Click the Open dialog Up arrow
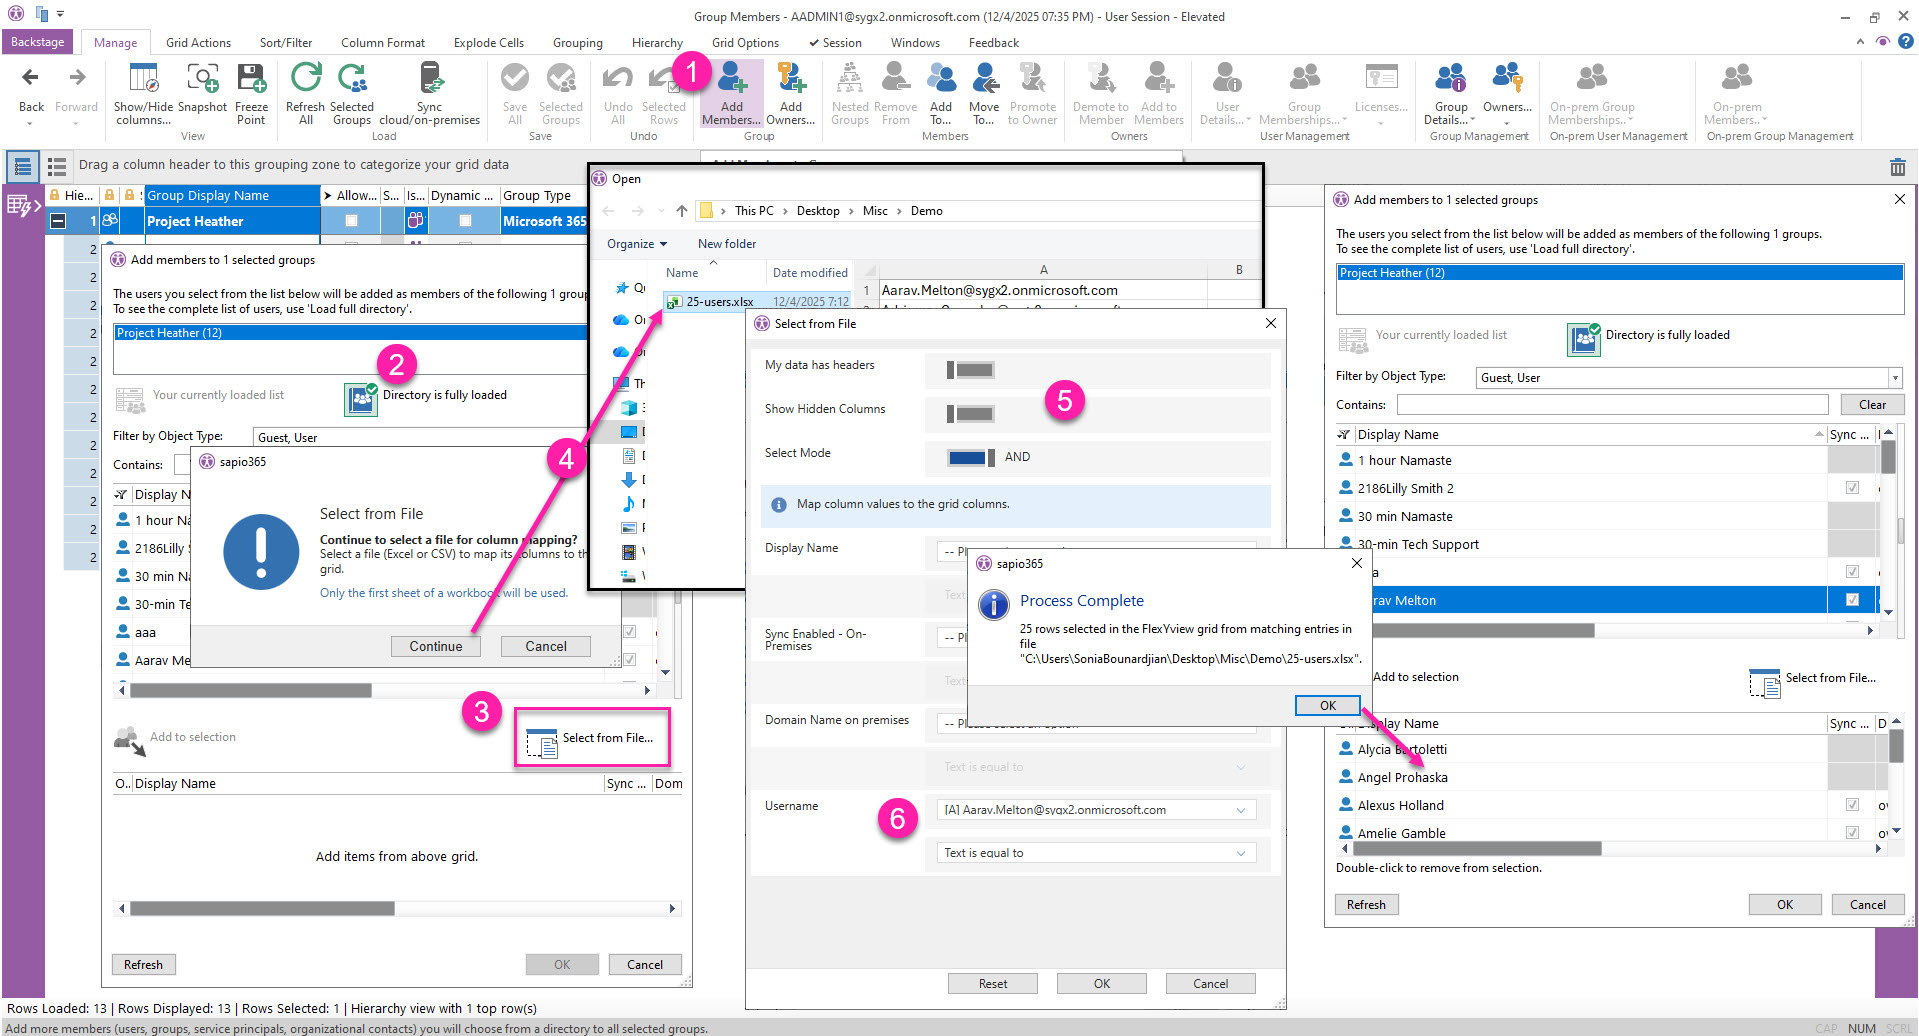This screenshot has height=1036, width=1919. tap(682, 211)
